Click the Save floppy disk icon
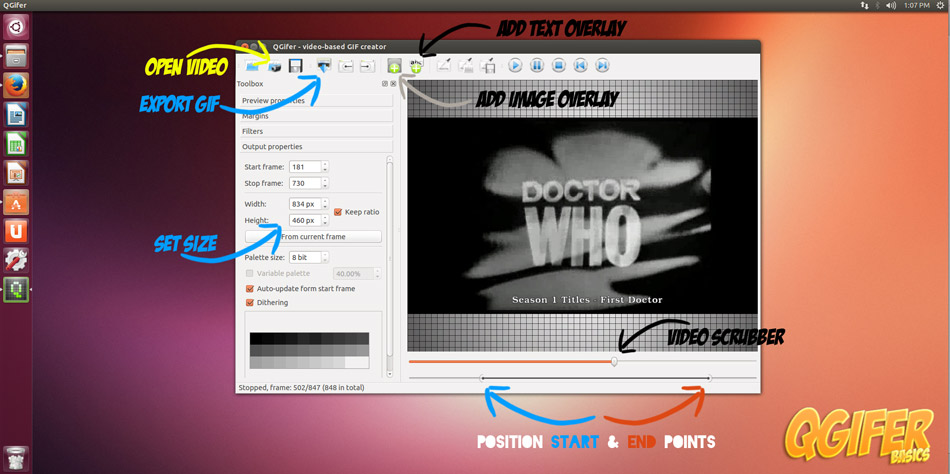Screen dimensions: 950x474 point(296,66)
